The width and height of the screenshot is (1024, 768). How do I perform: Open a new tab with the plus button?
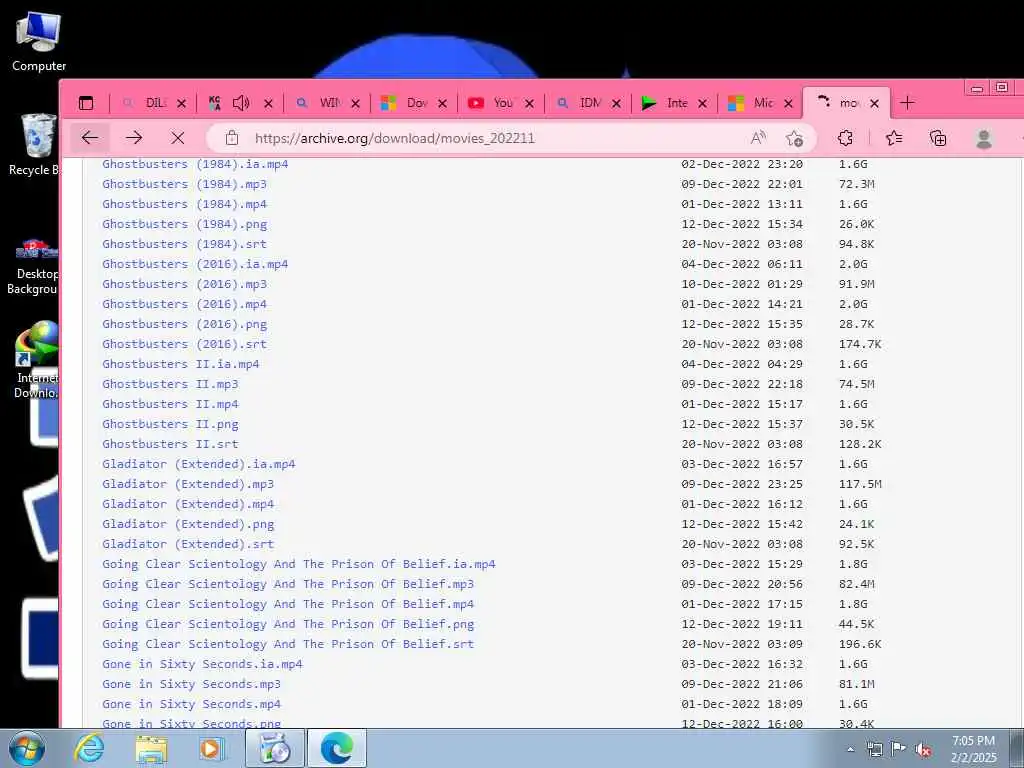(x=907, y=103)
